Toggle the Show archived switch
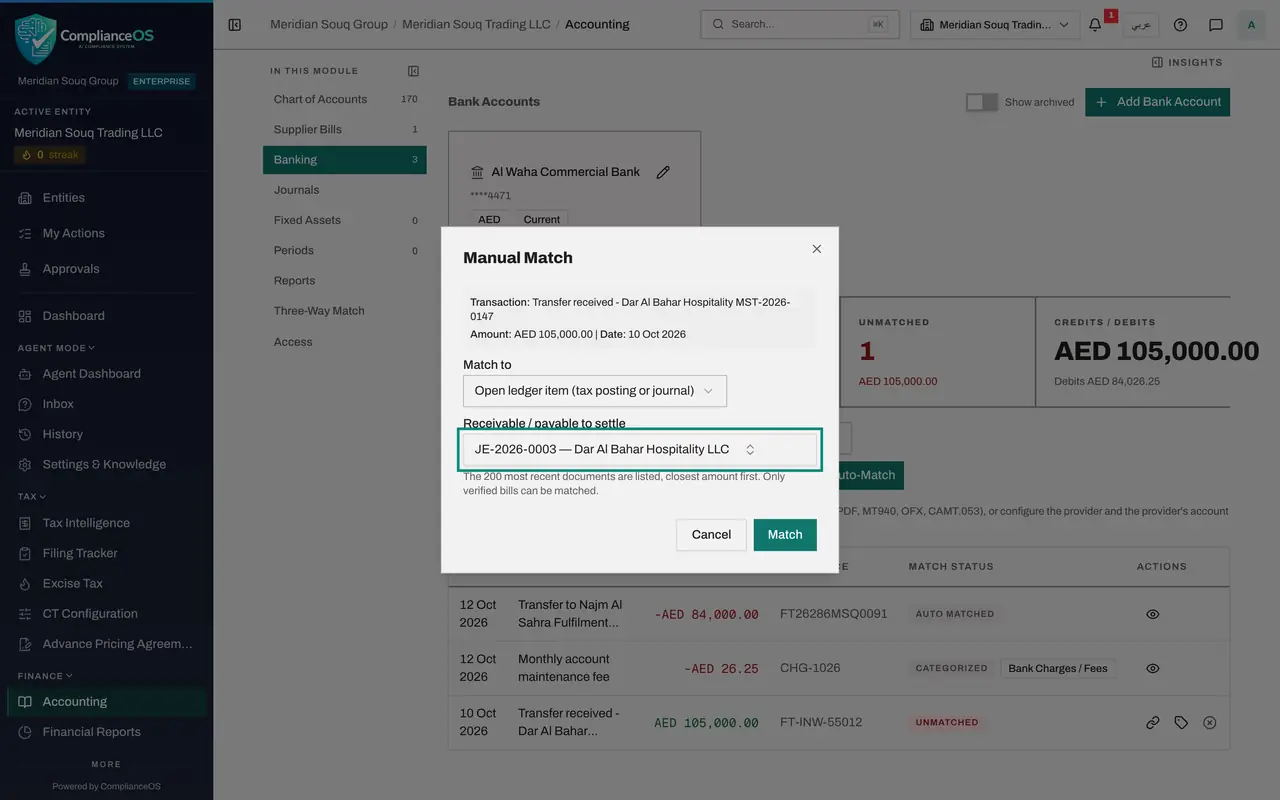Viewport: 1280px width, 800px height. [982, 102]
